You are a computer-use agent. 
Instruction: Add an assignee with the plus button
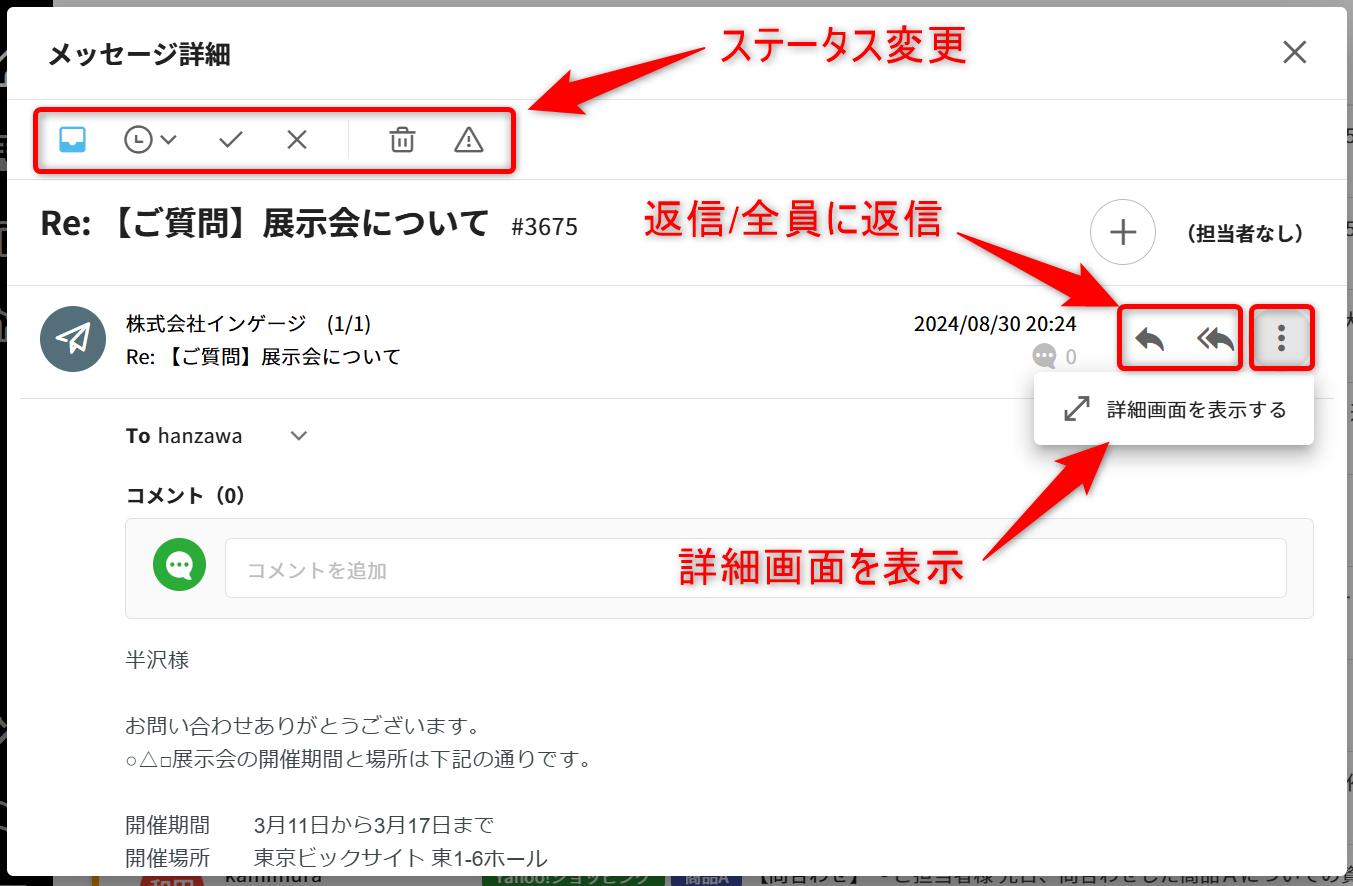pyautogui.click(x=1123, y=233)
